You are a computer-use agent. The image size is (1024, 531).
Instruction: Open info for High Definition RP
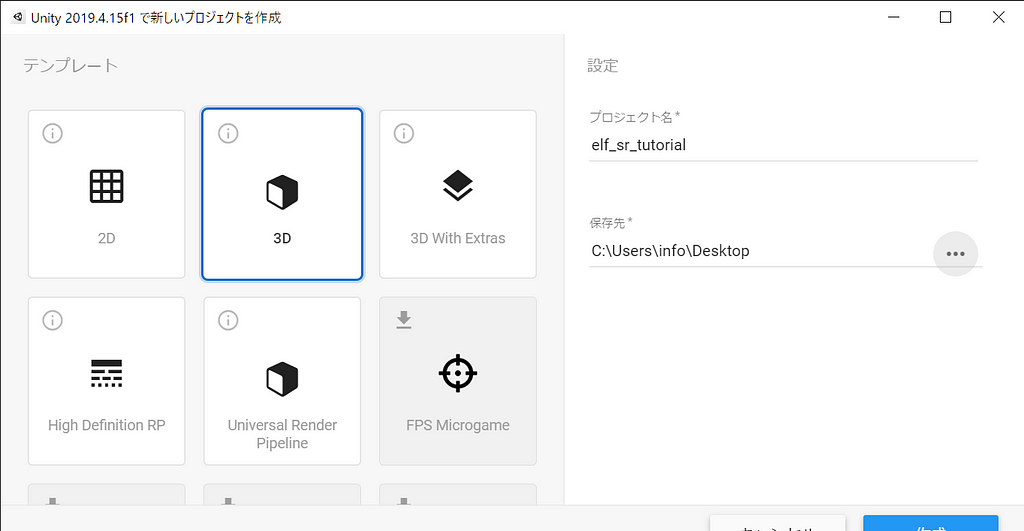(52, 320)
